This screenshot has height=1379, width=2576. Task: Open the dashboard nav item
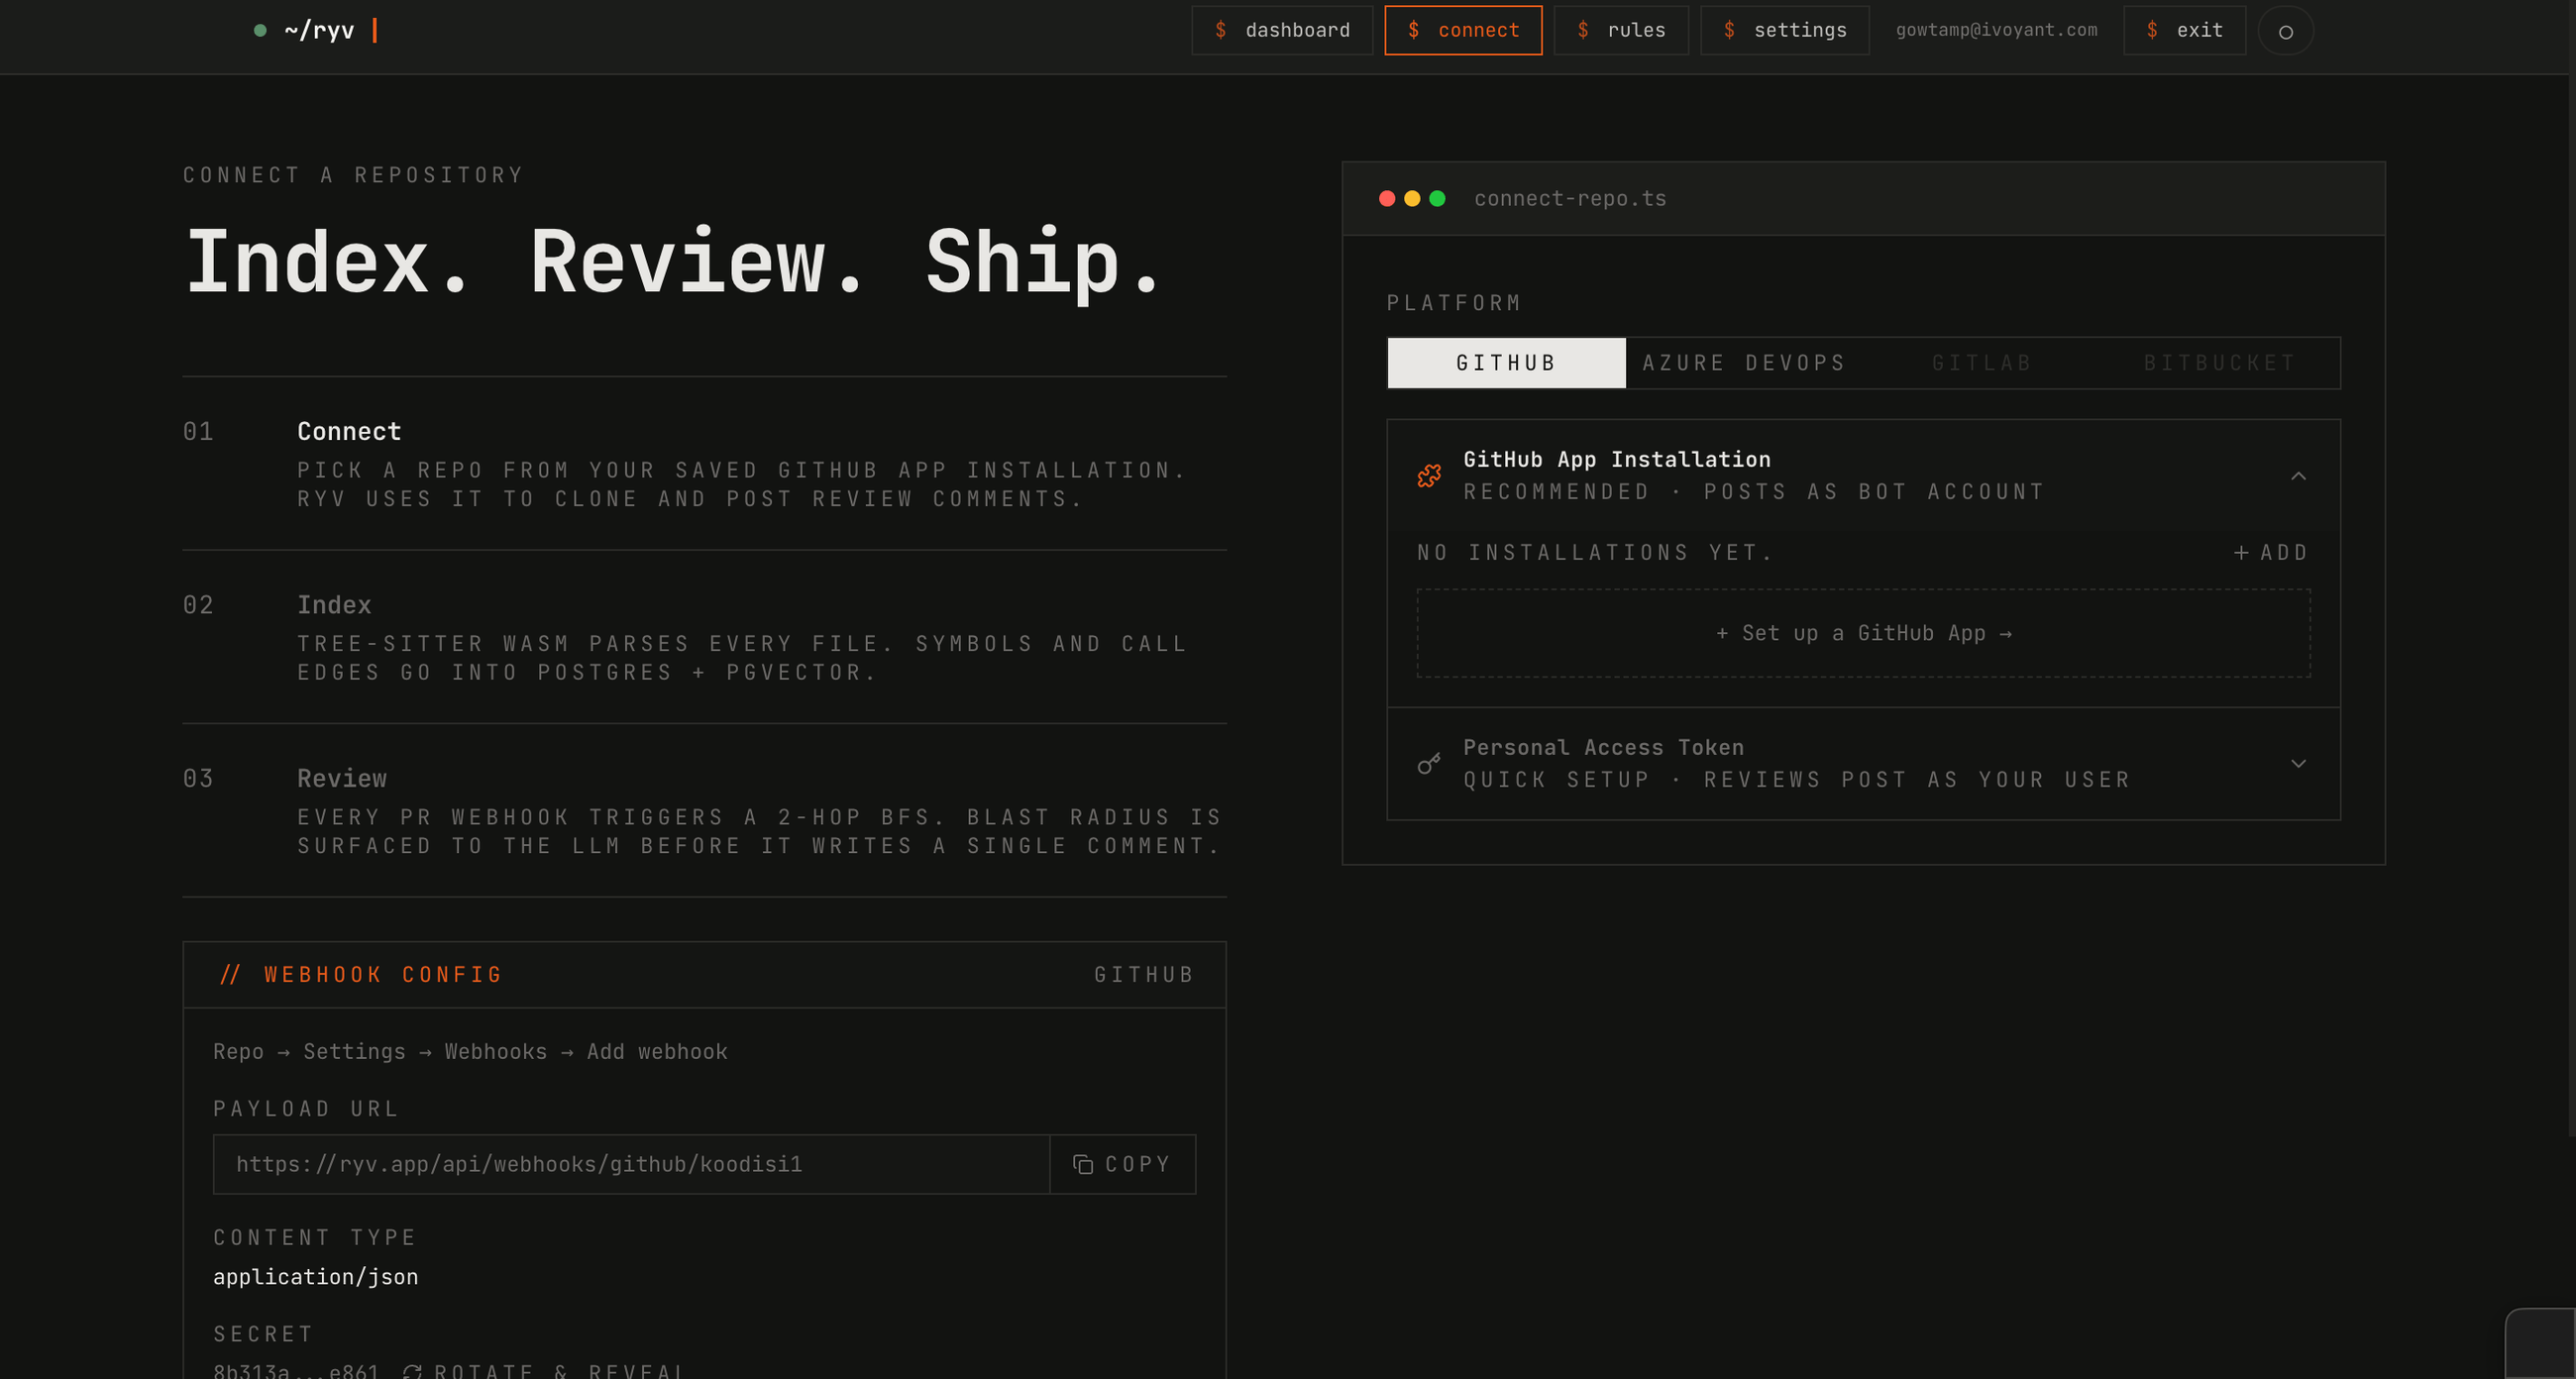[1282, 30]
